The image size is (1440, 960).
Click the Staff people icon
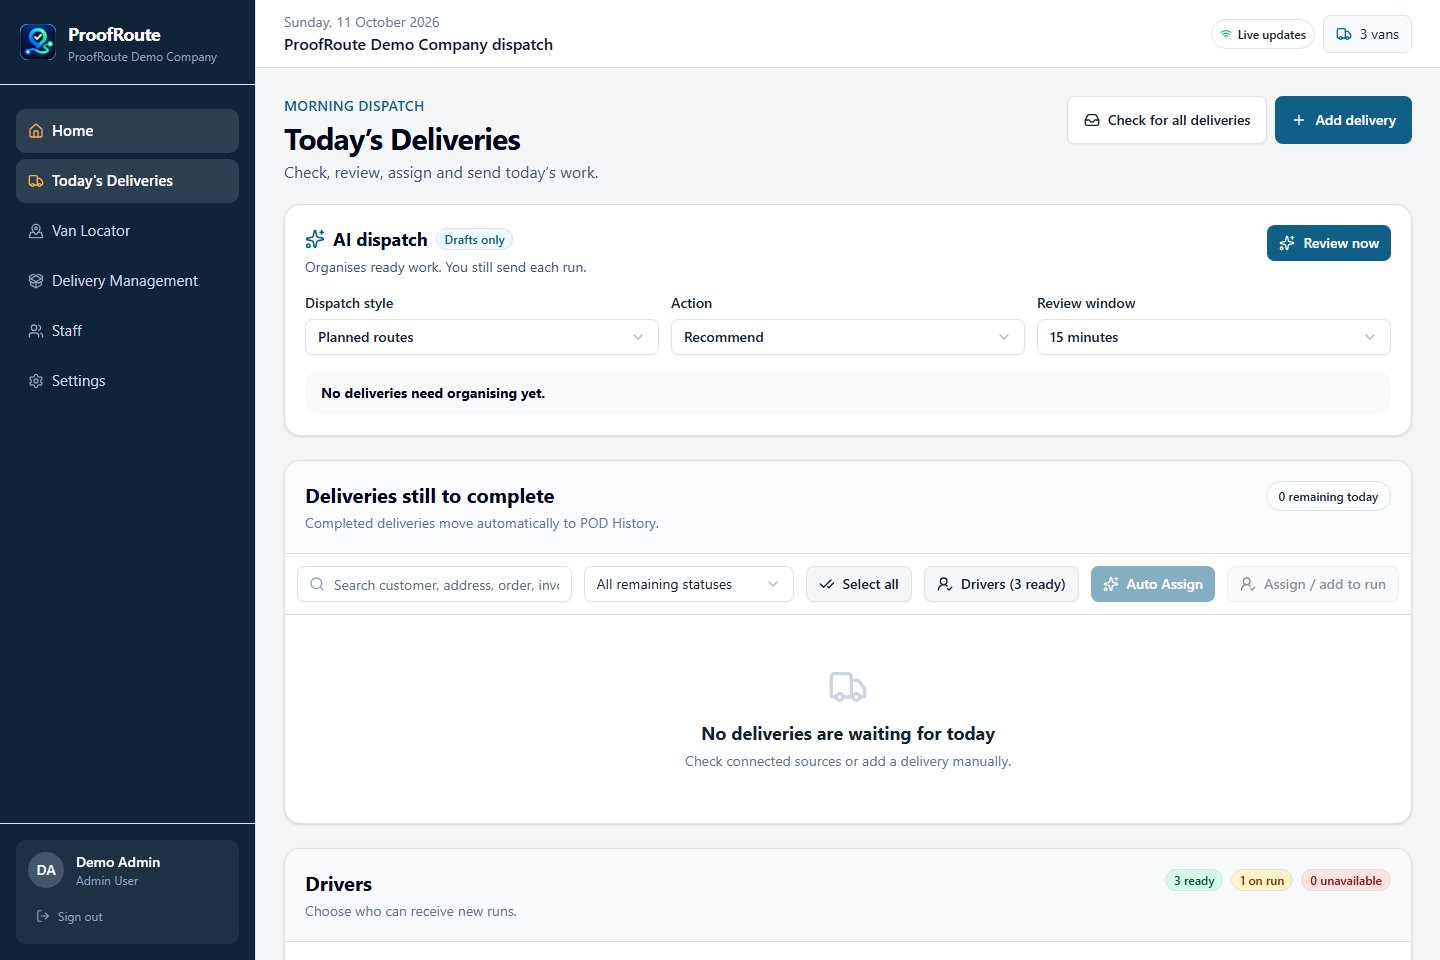coord(36,331)
